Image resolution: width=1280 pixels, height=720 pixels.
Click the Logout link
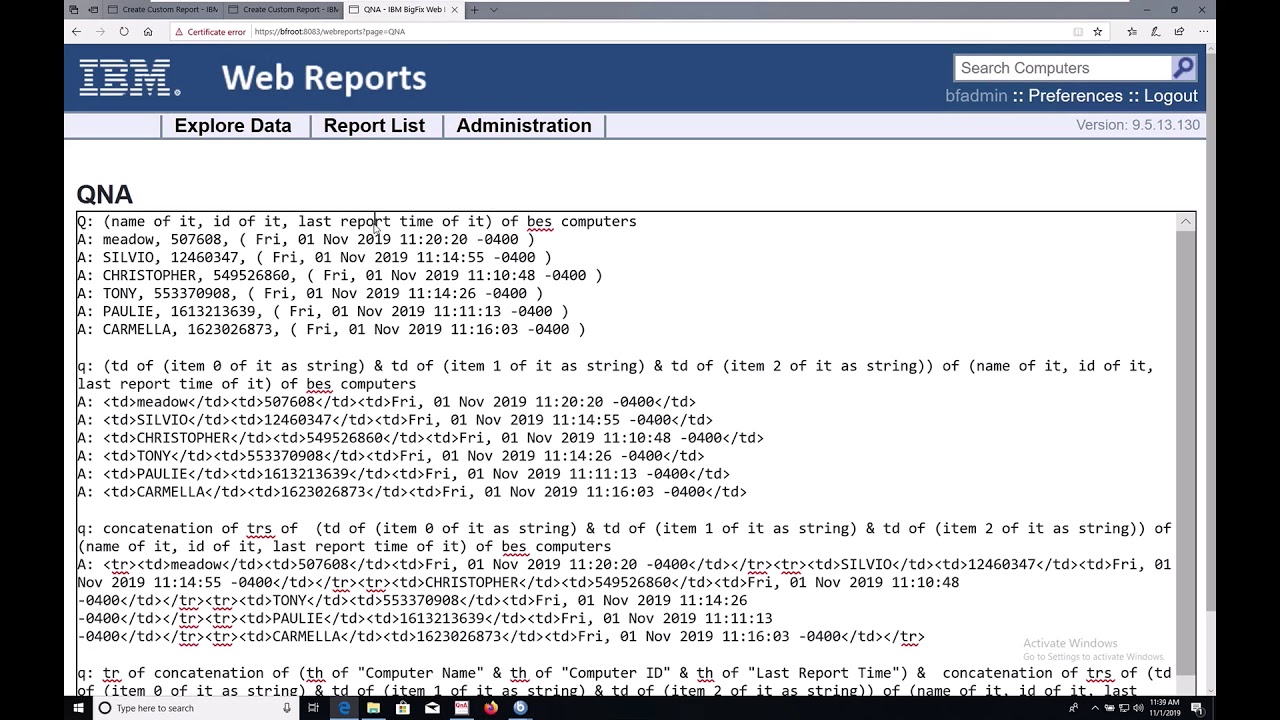tap(1171, 96)
